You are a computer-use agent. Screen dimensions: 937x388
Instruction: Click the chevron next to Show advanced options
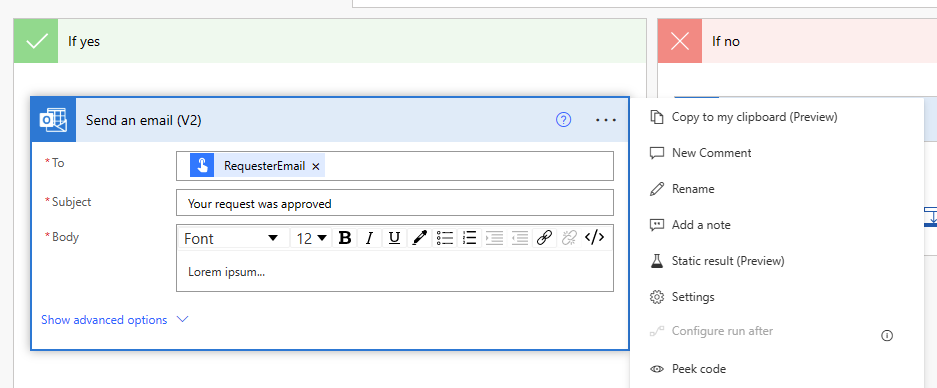tap(183, 319)
